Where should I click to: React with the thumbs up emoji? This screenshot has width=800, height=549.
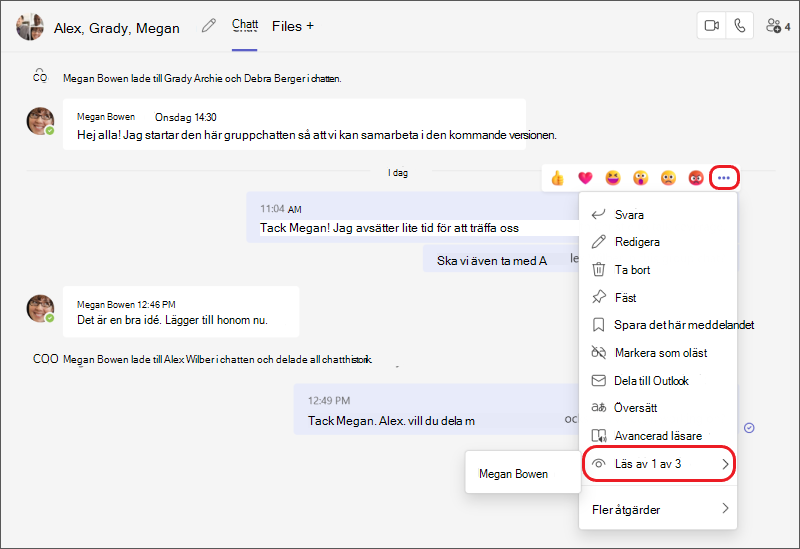(x=557, y=178)
